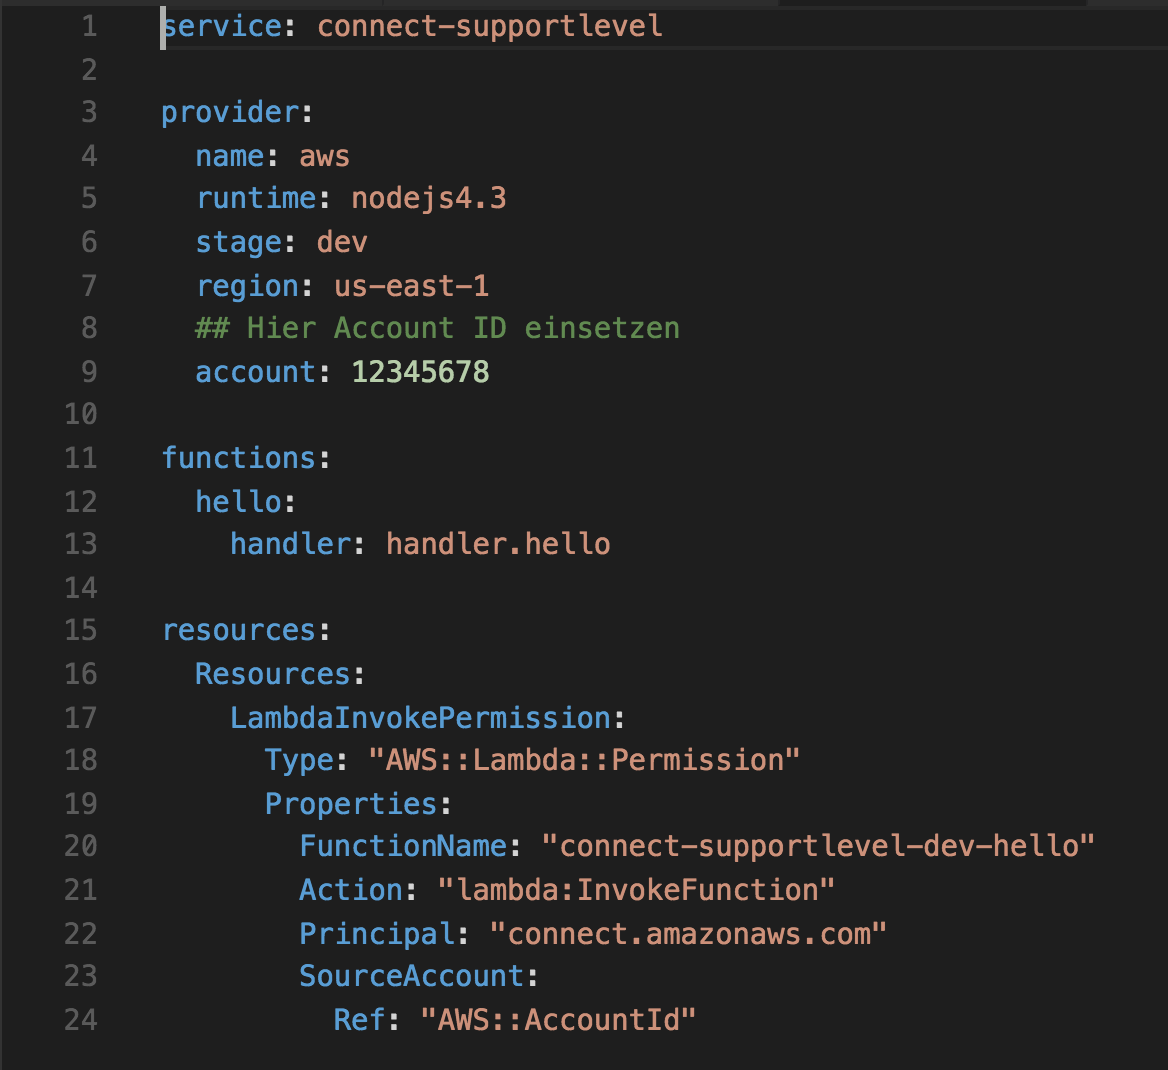The width and height of the screenshot is (1168, 1070).
Task: Click the value 'dev' on line 6
Action: point(342,243)
